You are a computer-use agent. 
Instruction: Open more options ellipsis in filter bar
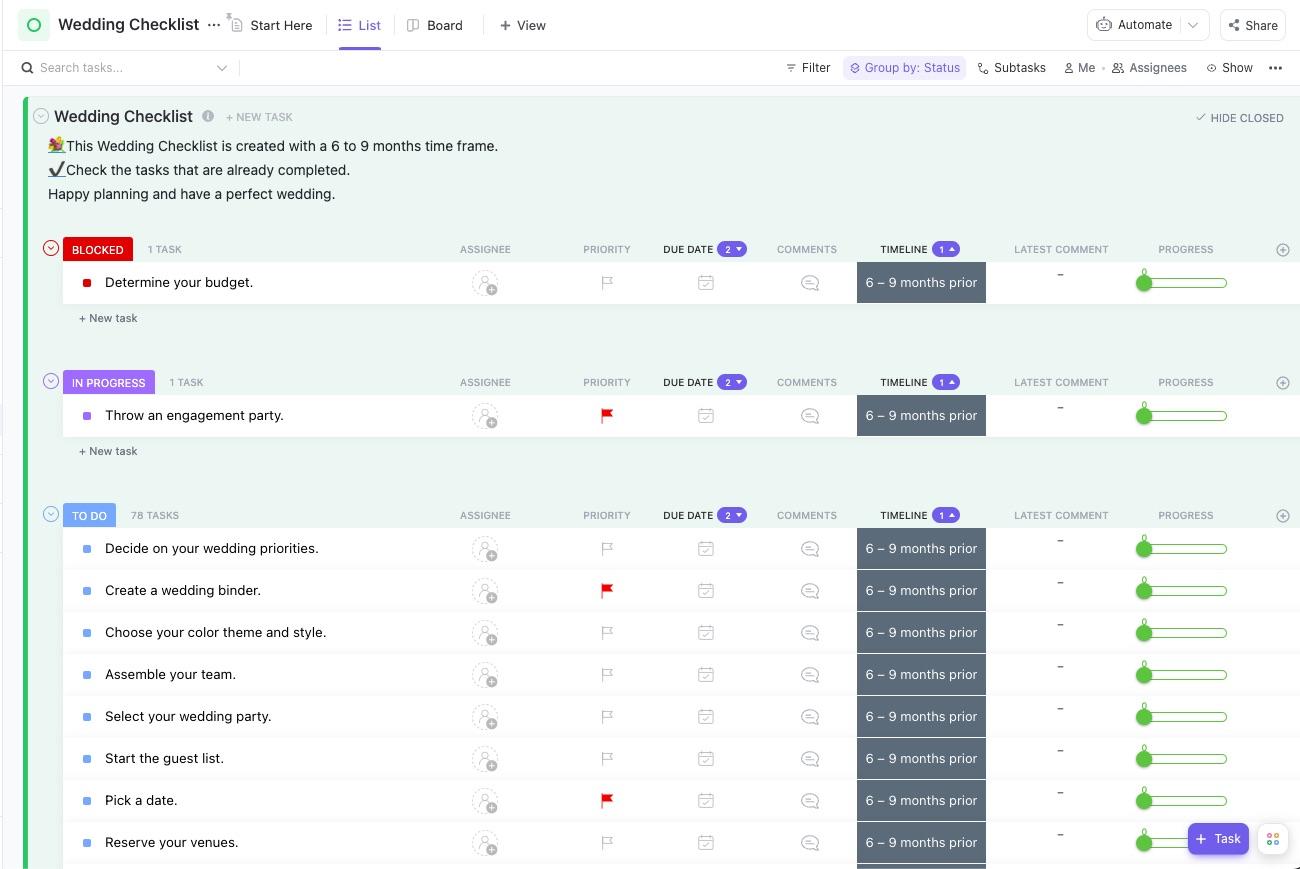(x=1275, y=68)
